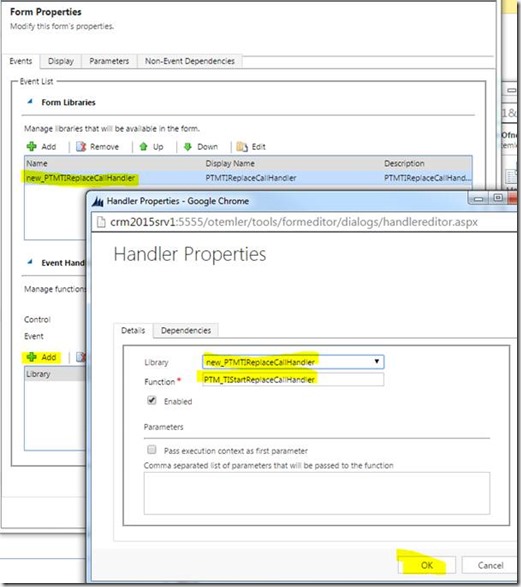Move library Down with green arrow
This screenshot has height=587, width=521.
point(188,146)
